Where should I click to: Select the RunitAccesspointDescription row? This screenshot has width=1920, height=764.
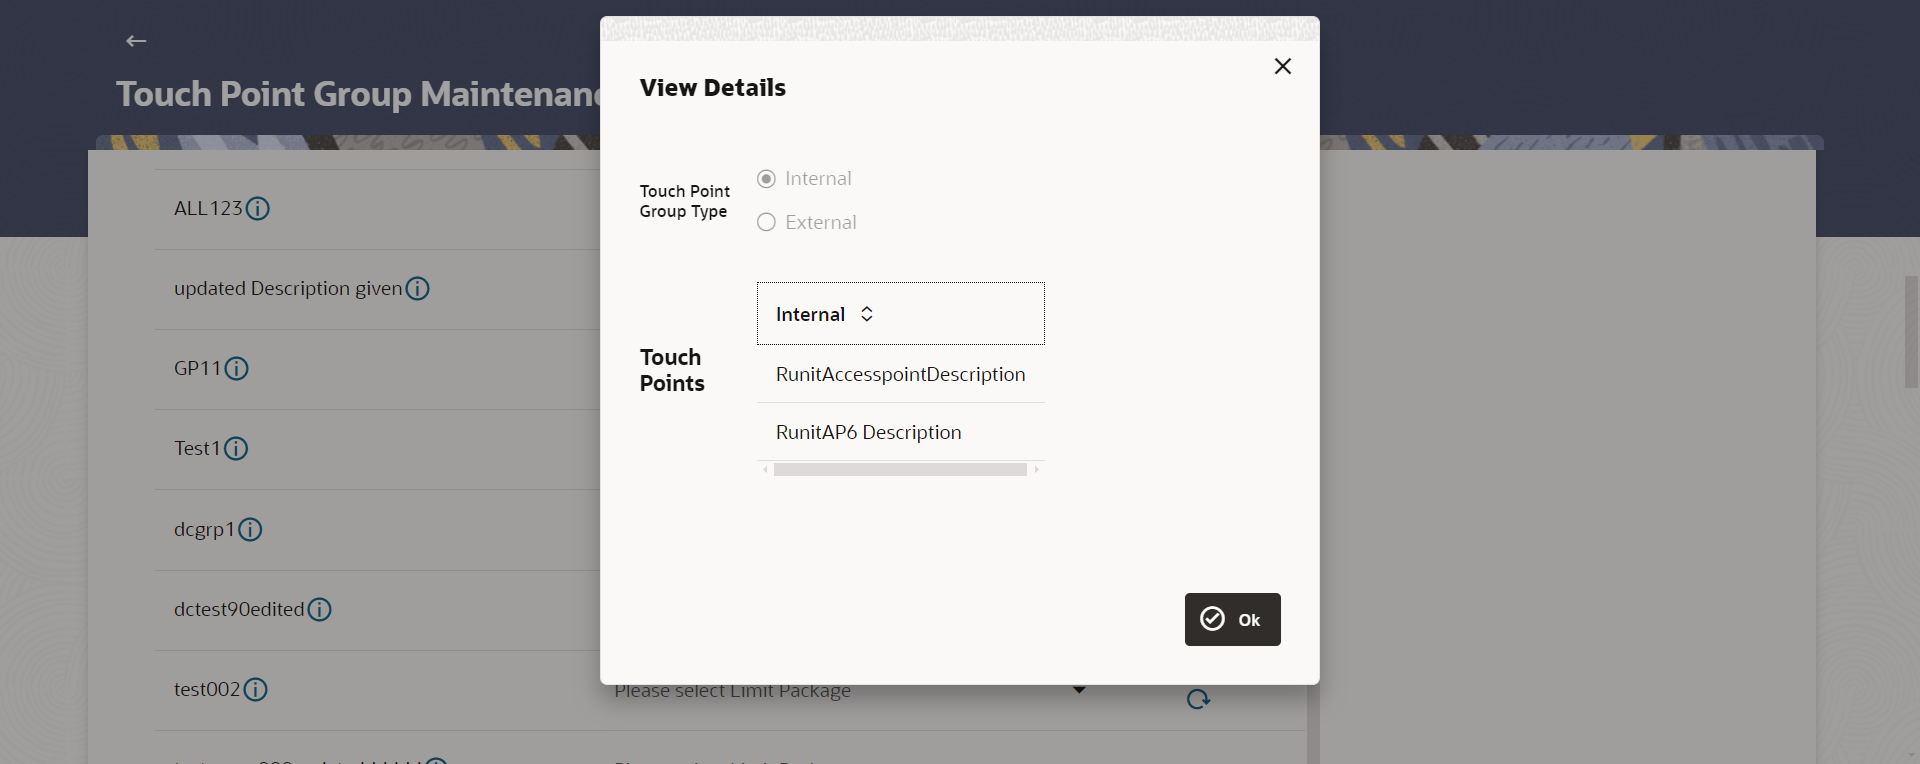901,374
